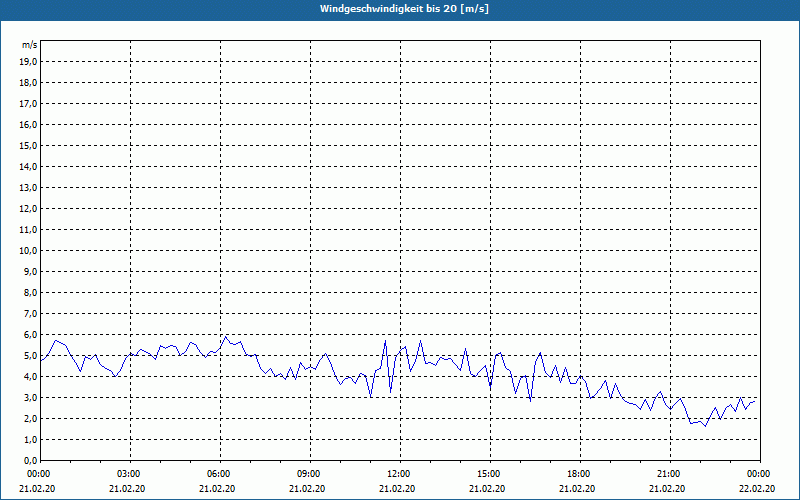This screenshot has width=800, height=500.
Task: Click the 03:00 time label
Action: point(130,474)
